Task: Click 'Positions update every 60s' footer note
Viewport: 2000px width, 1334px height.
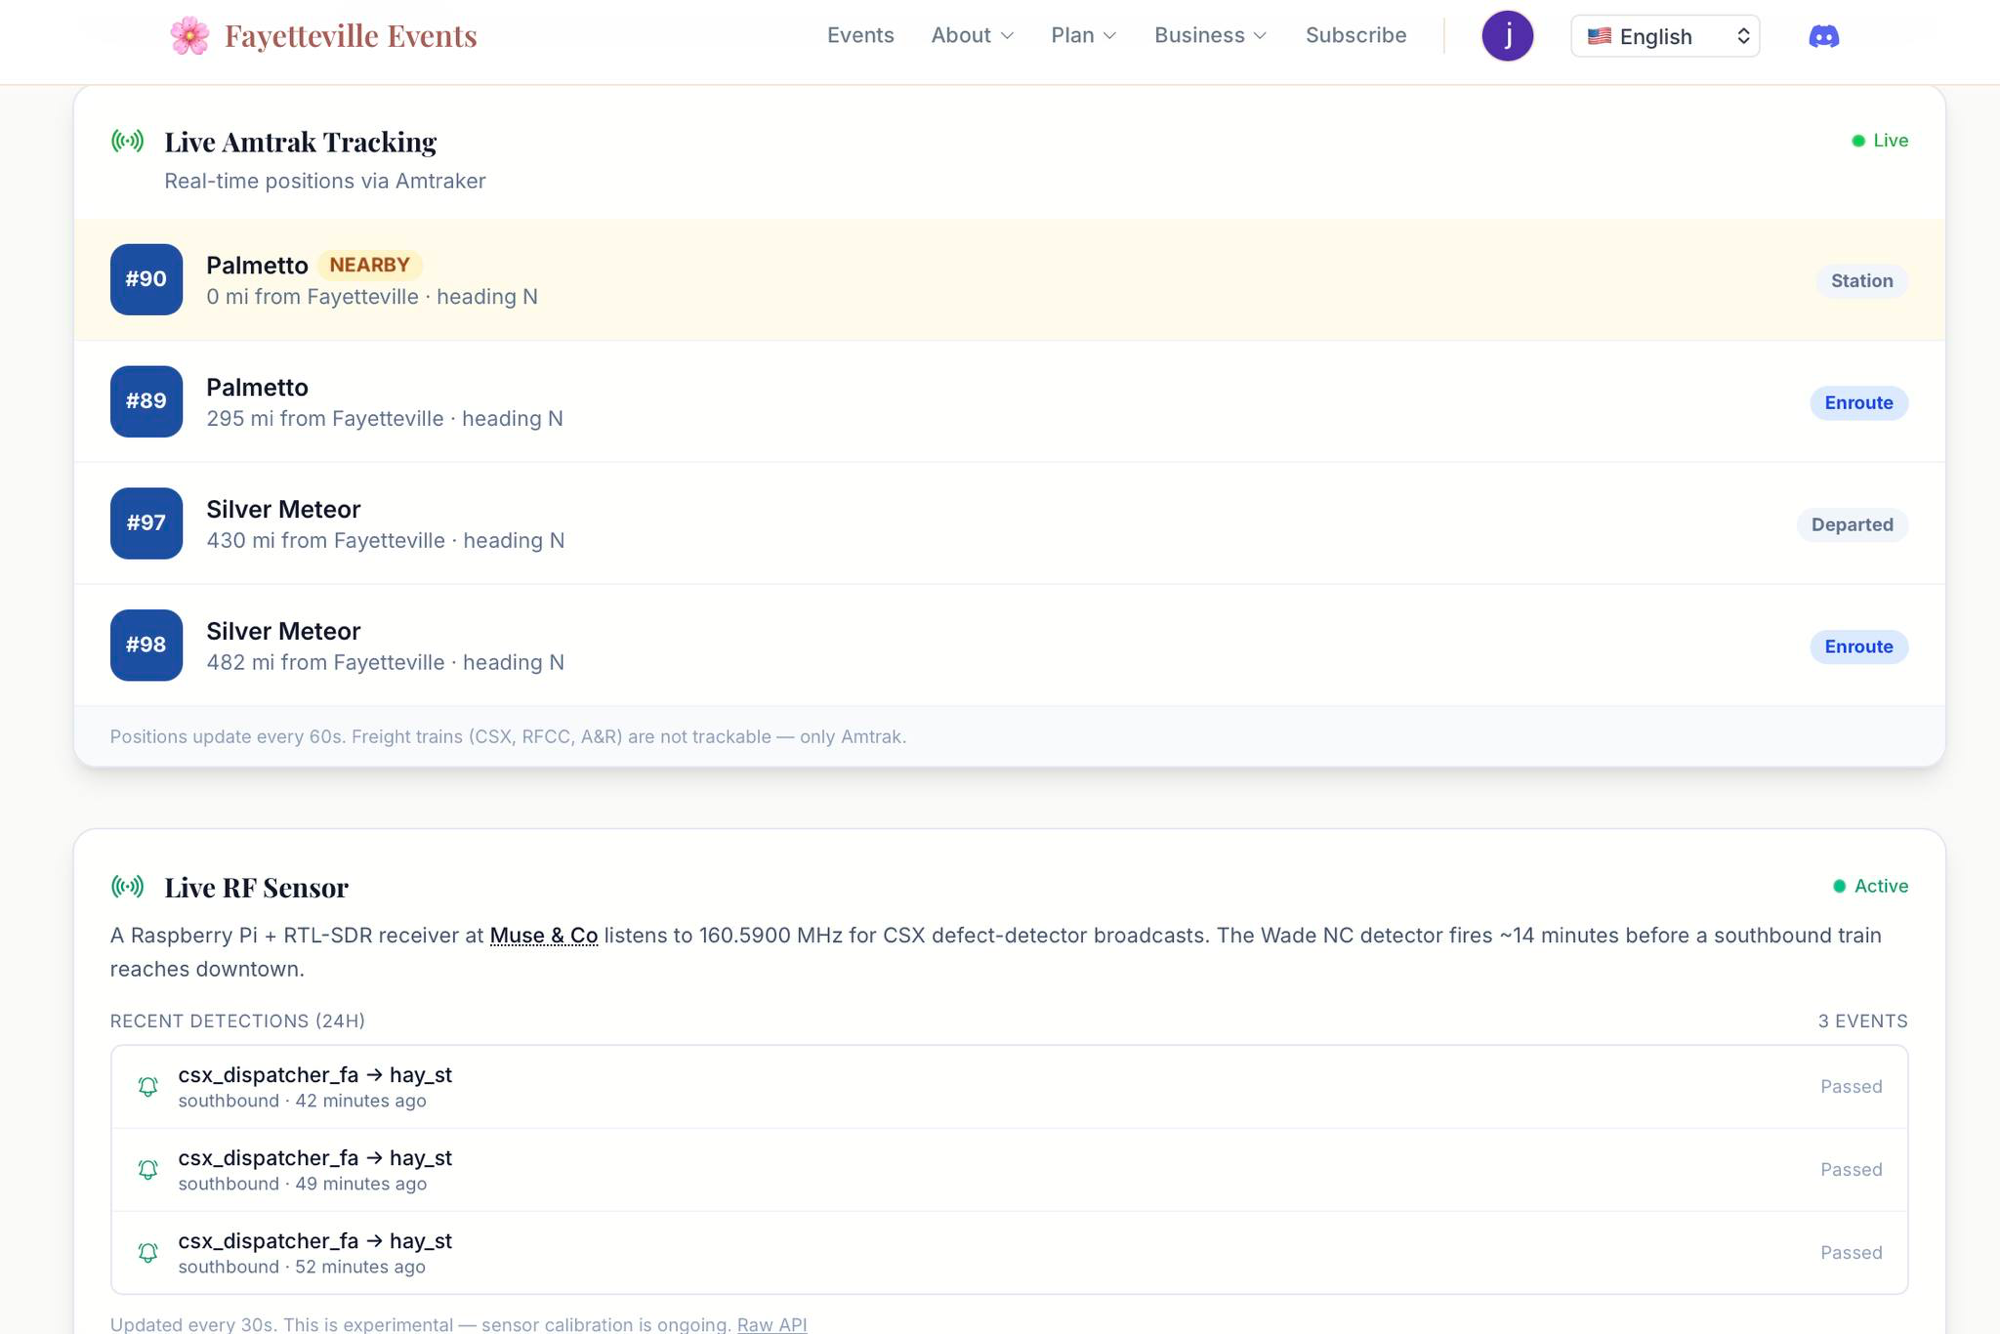Action: click(x=508, y=737)
